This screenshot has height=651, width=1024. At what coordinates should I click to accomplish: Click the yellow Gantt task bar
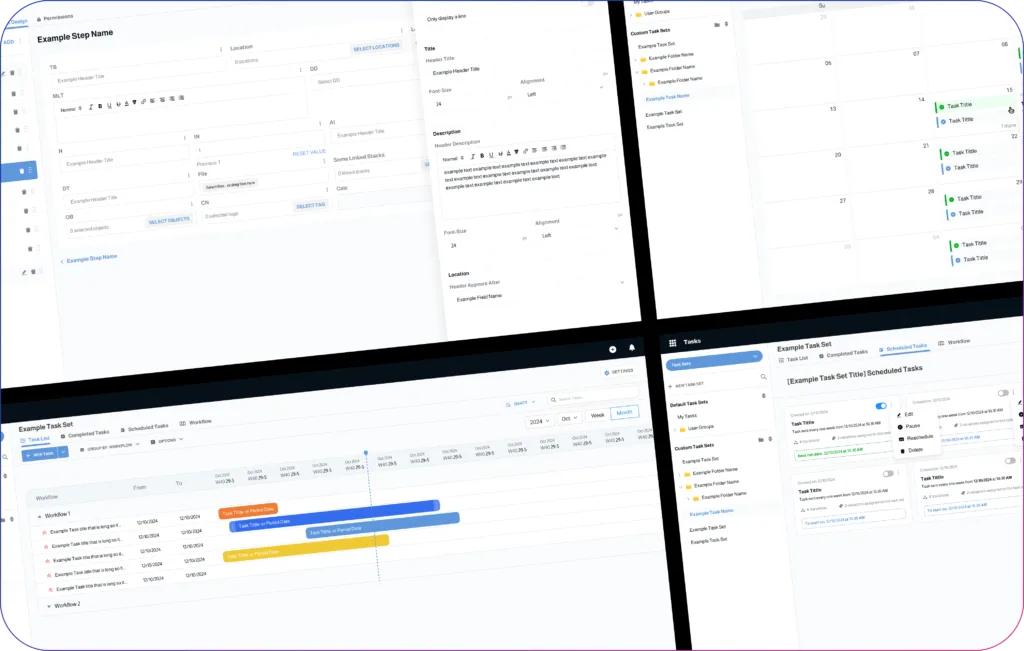[x=306, y=548]
